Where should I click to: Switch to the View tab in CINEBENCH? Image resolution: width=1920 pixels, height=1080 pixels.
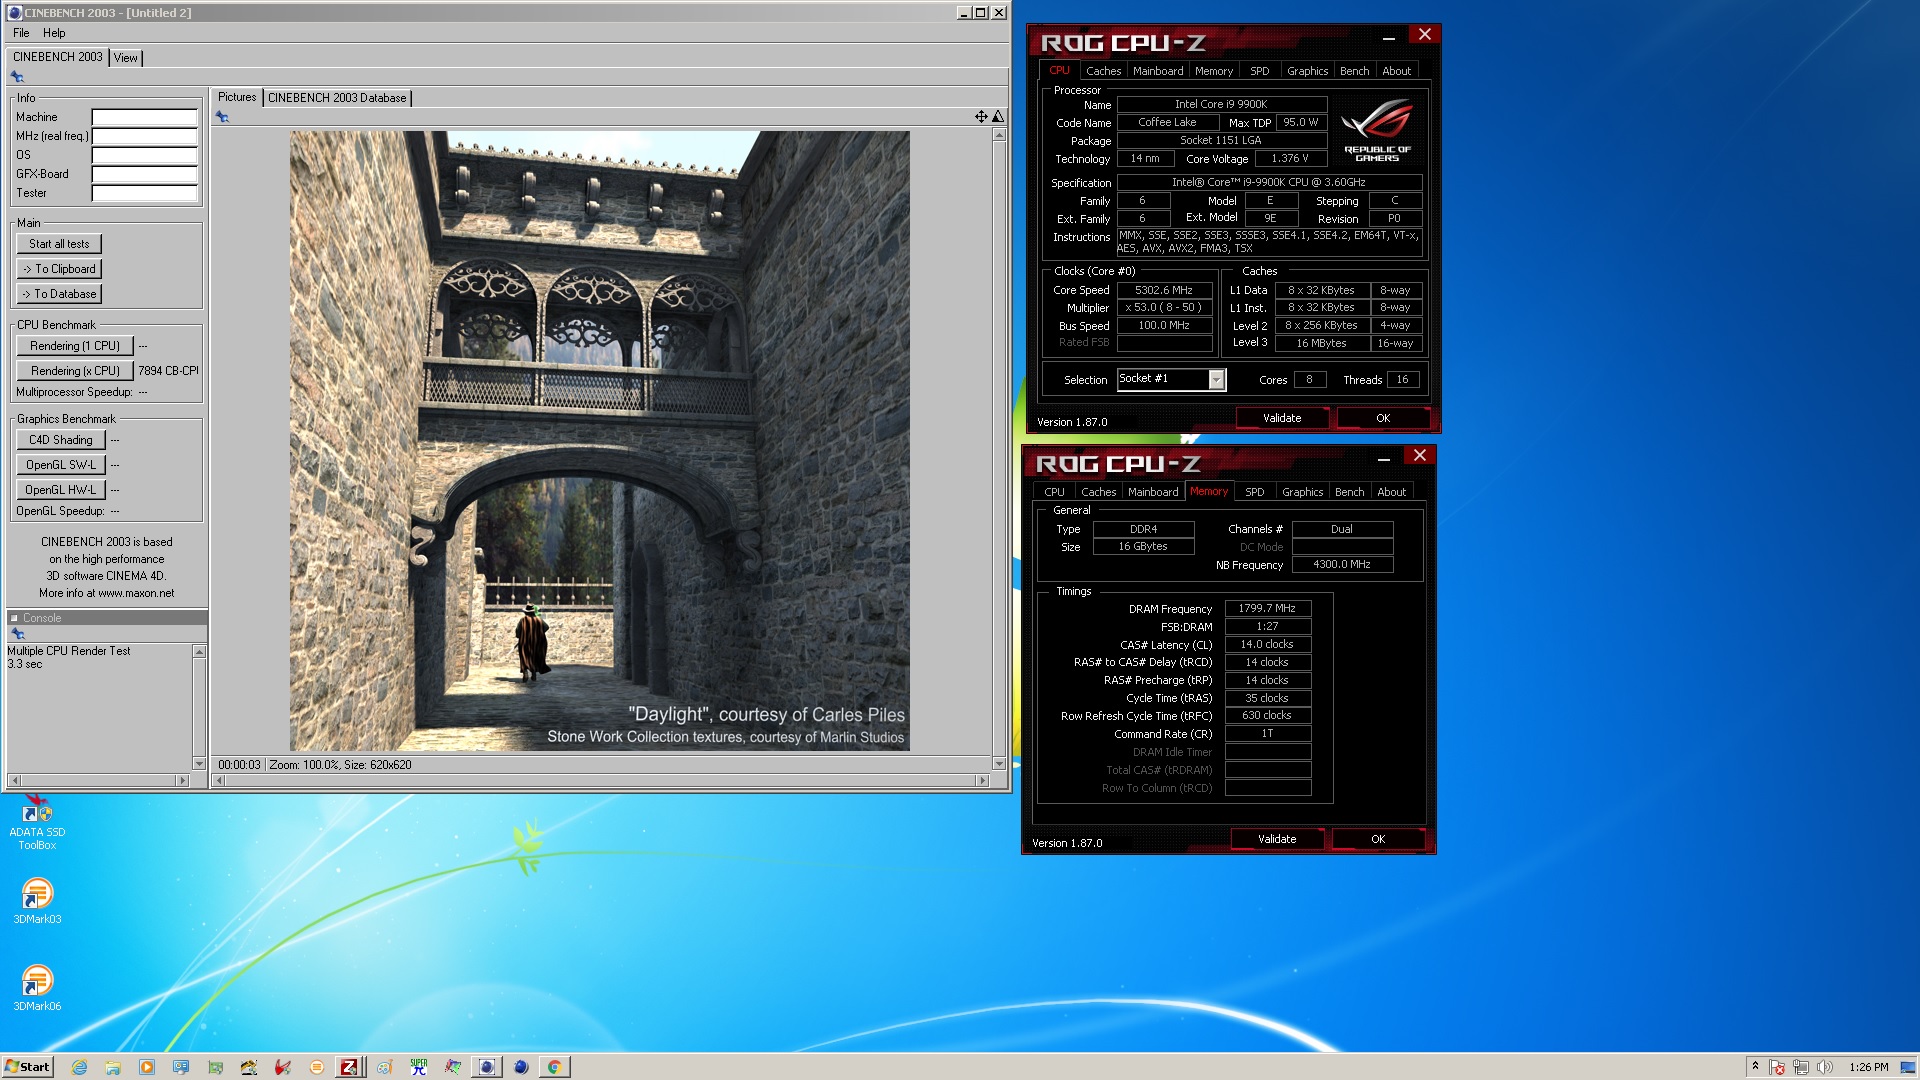(x=126, y=58)
